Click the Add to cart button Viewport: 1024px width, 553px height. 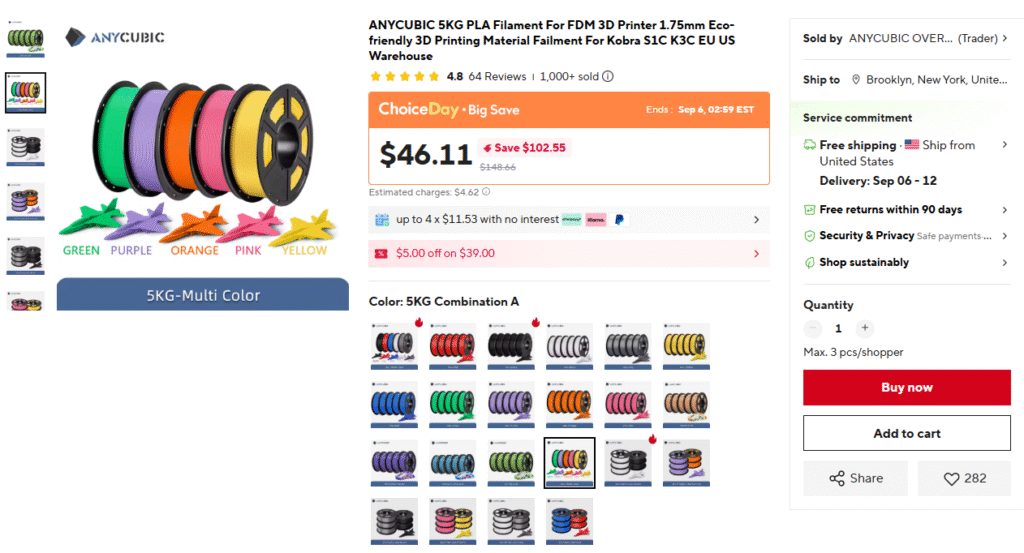(x=906, y=434)
